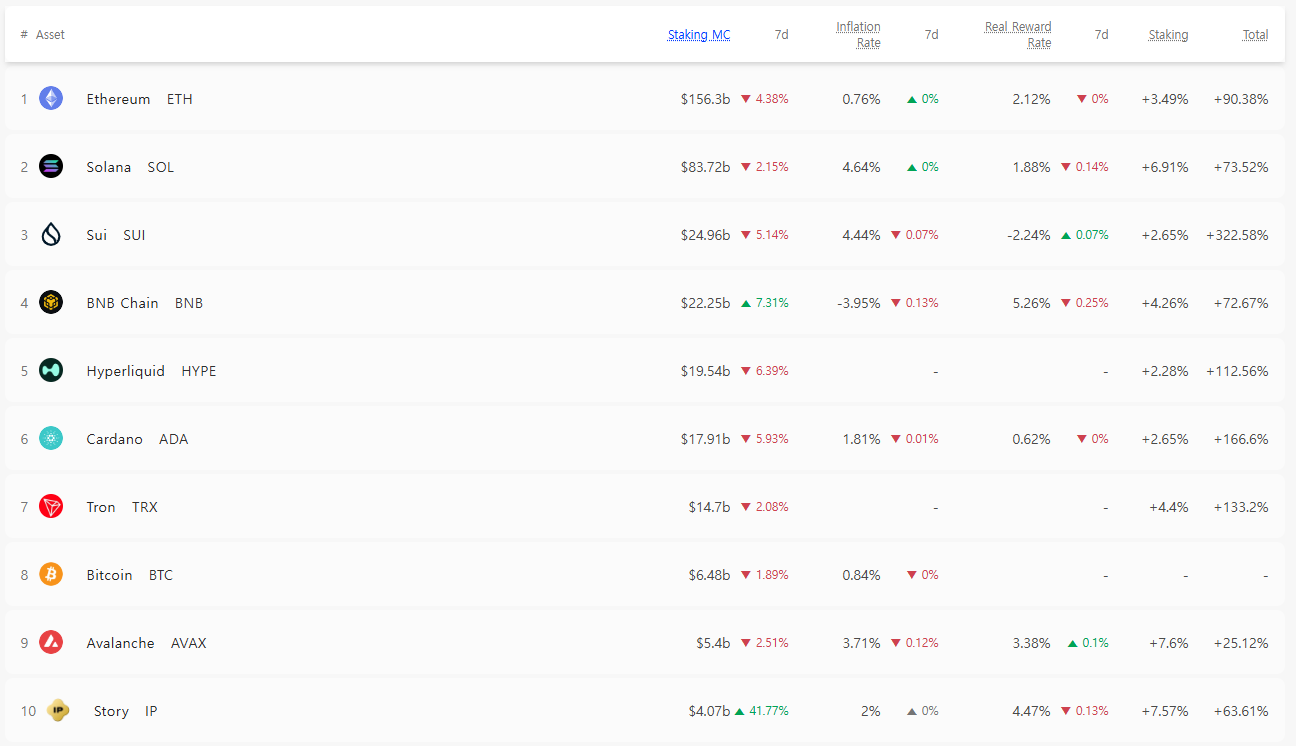Click the AVAX ticker symbol

coord(189,643)
